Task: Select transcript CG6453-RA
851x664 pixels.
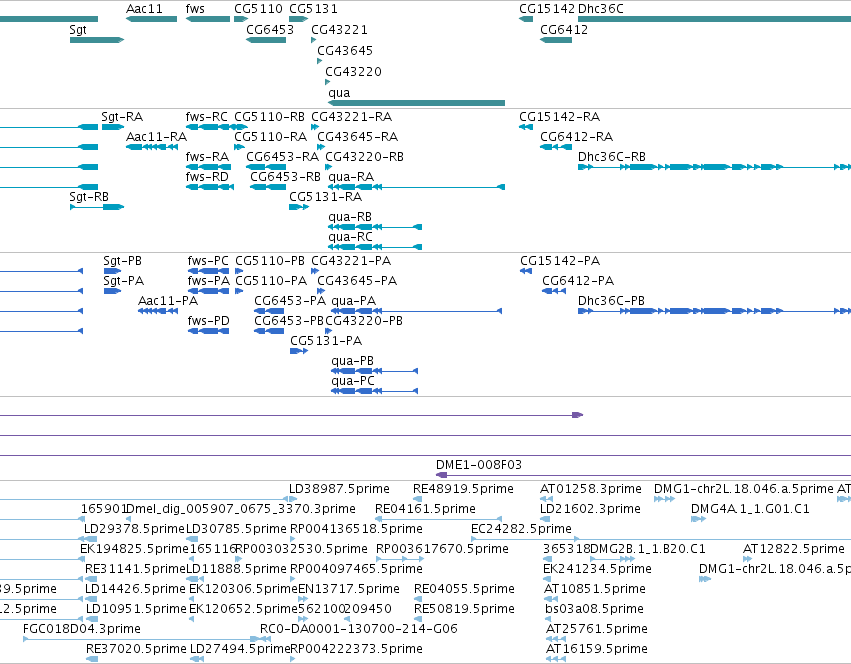Action: [x=266, y=167]
